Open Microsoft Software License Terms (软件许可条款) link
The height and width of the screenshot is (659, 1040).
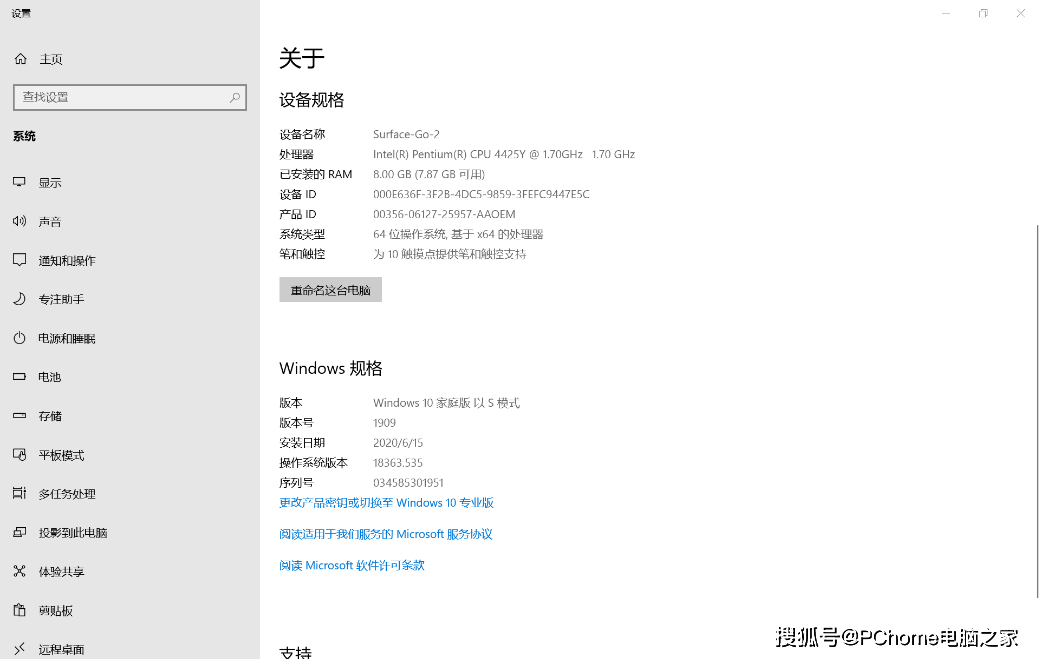tap(351, 565)
